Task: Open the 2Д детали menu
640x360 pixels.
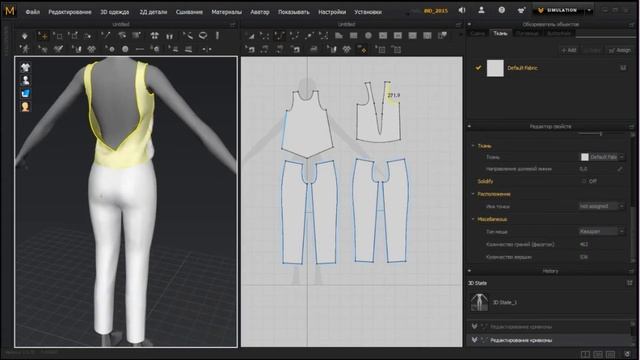Action: coord(153,12)
